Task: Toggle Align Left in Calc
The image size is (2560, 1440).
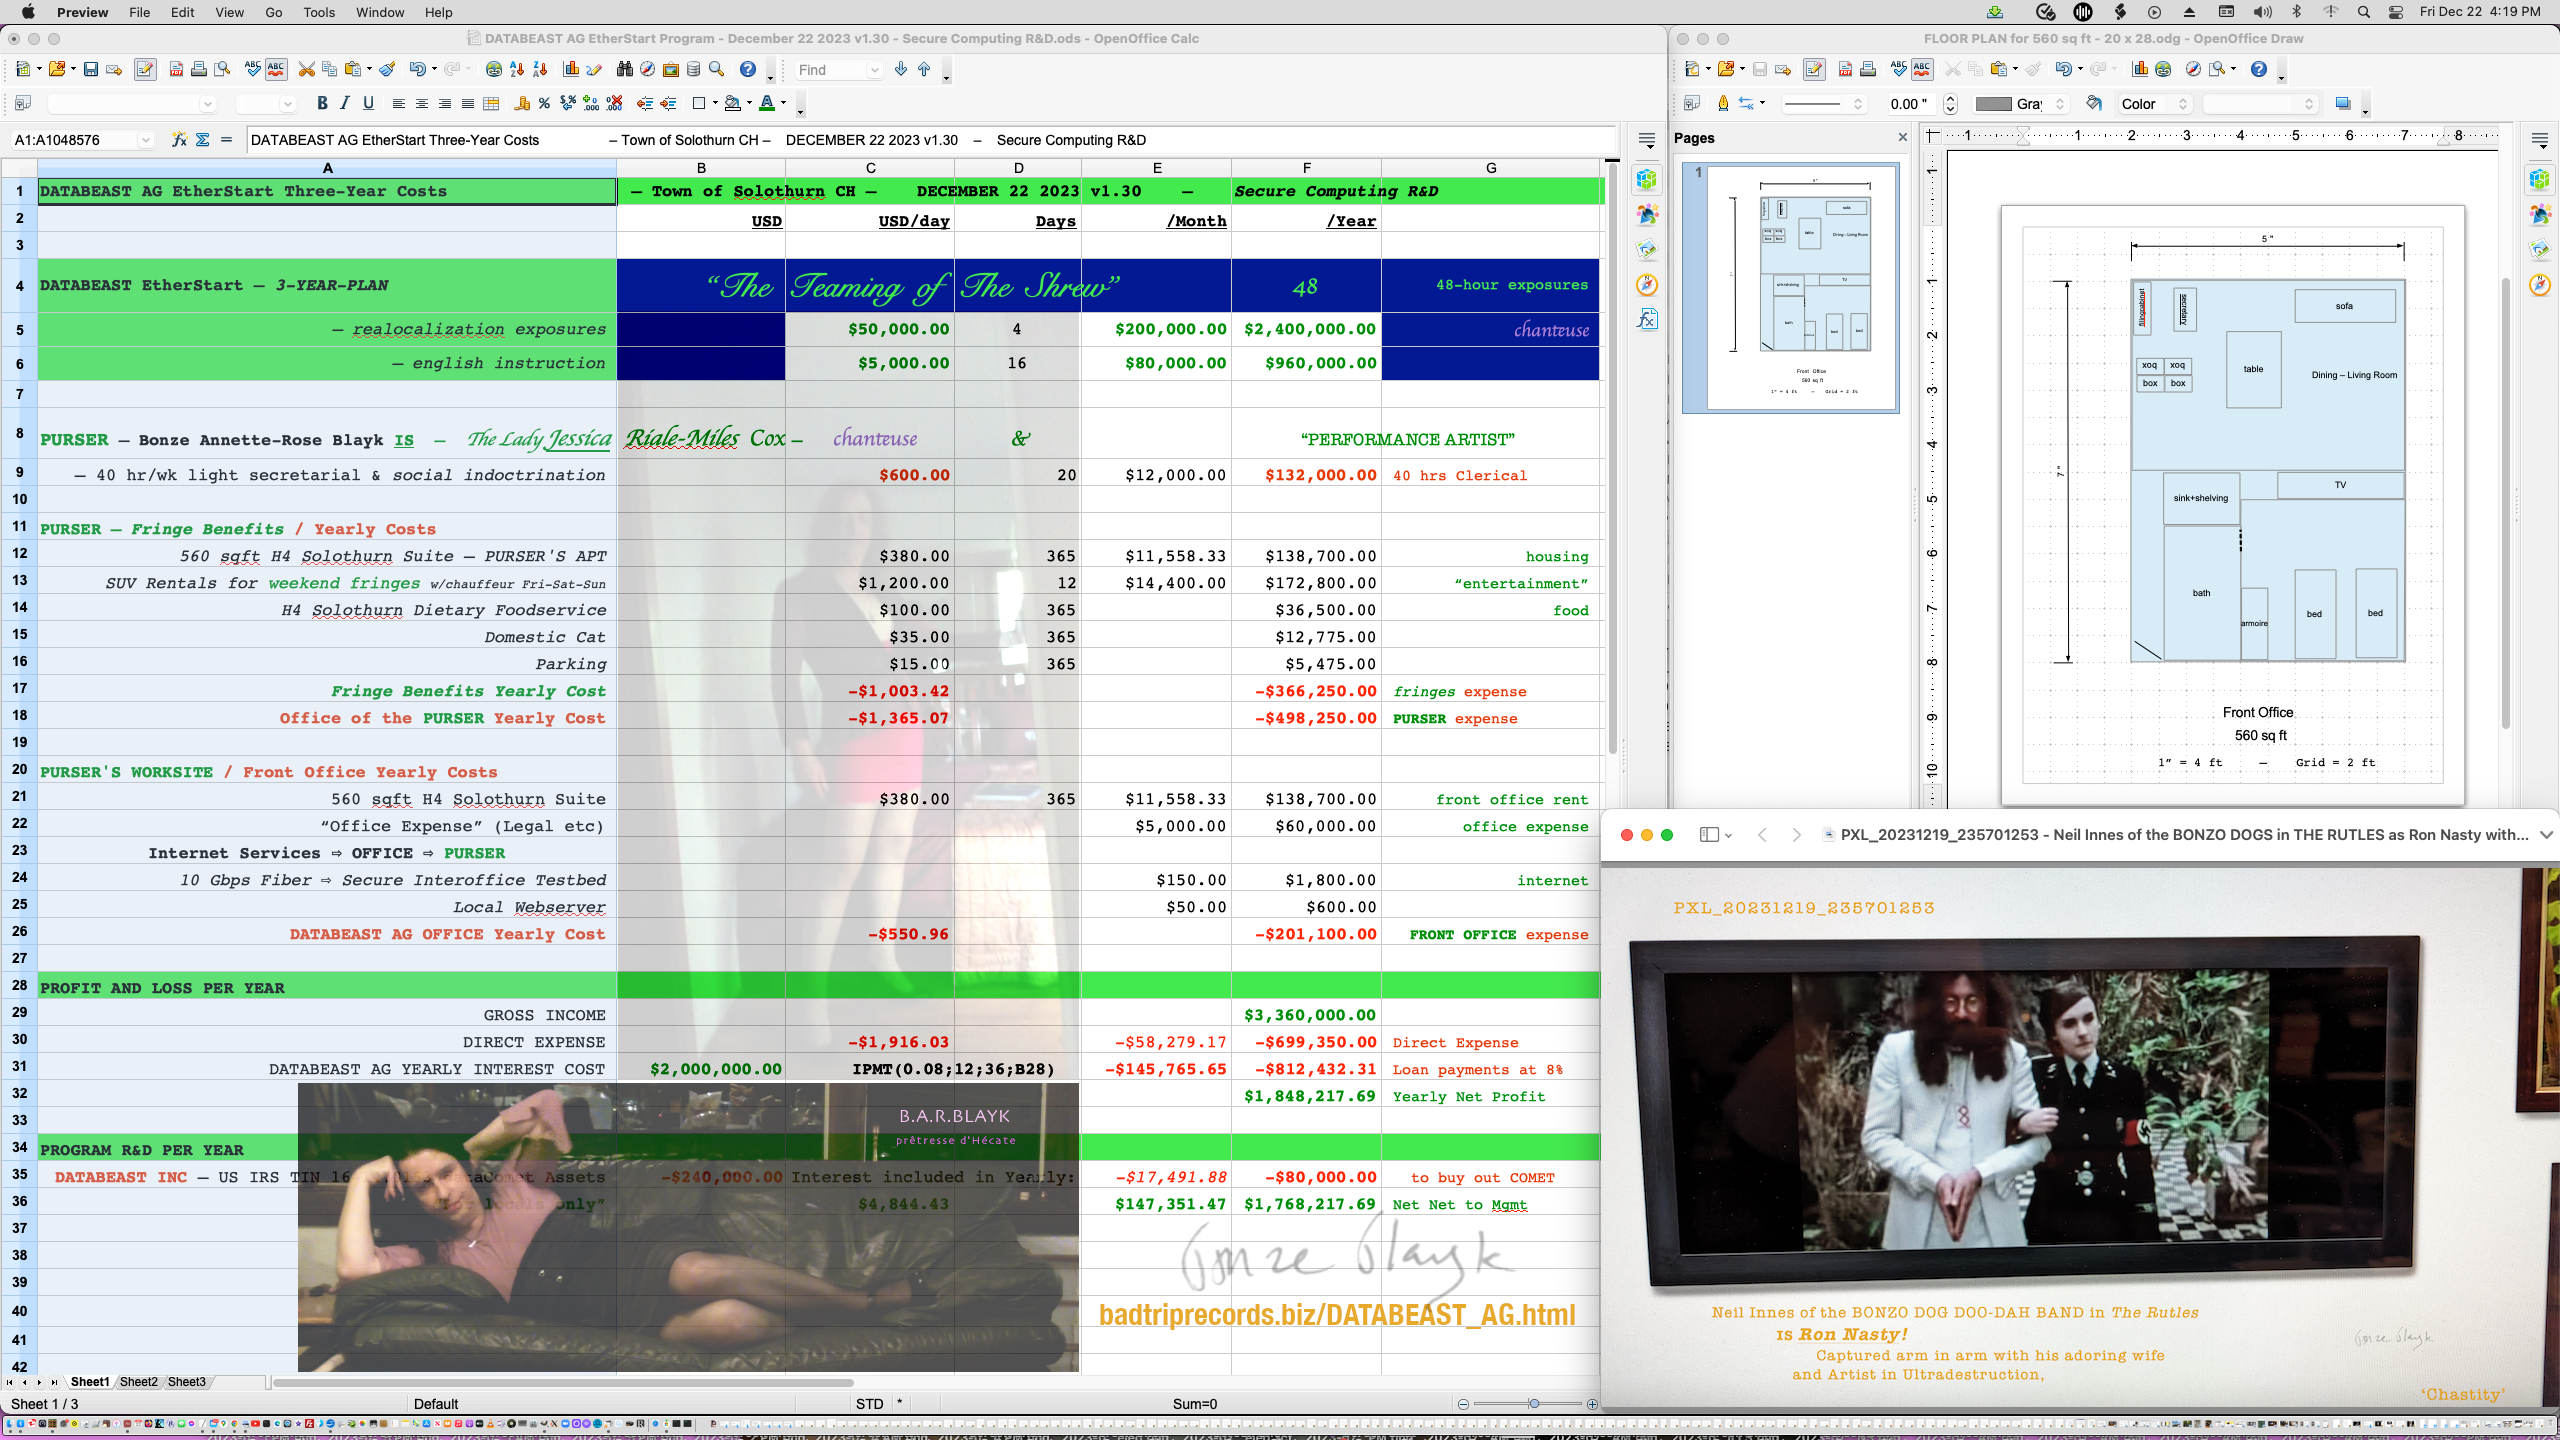Action: (x=399, y=103)
